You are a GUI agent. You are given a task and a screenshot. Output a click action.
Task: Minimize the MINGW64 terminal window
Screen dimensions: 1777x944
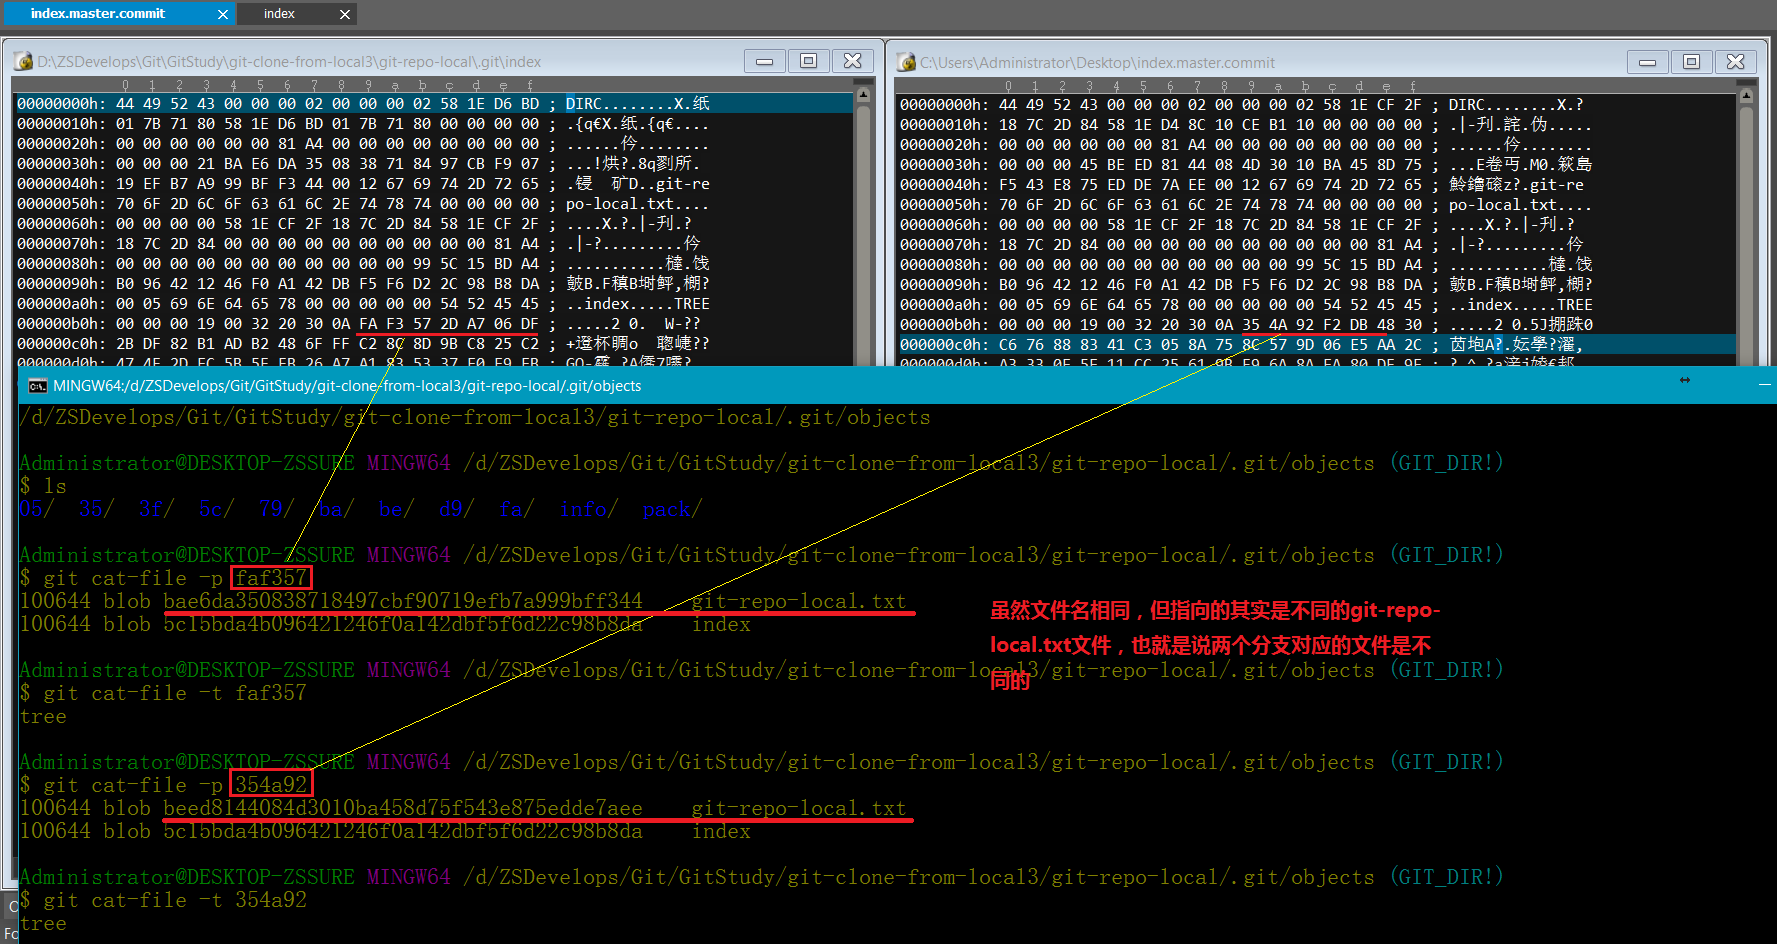tap(1764, 384)
